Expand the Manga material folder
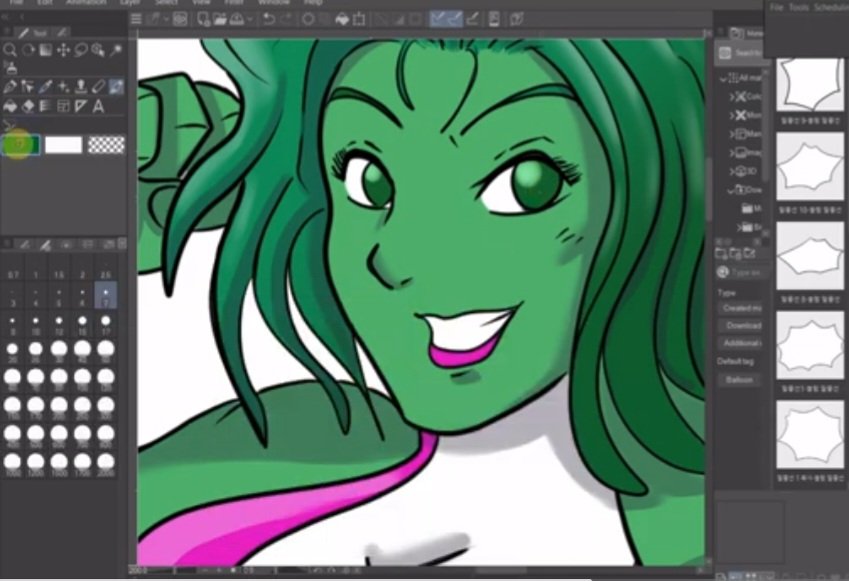The height and width of the screenshot is (581, 849). 732,134
